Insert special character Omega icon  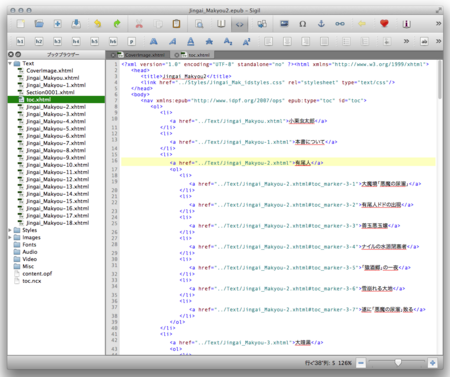pos(302,24)
